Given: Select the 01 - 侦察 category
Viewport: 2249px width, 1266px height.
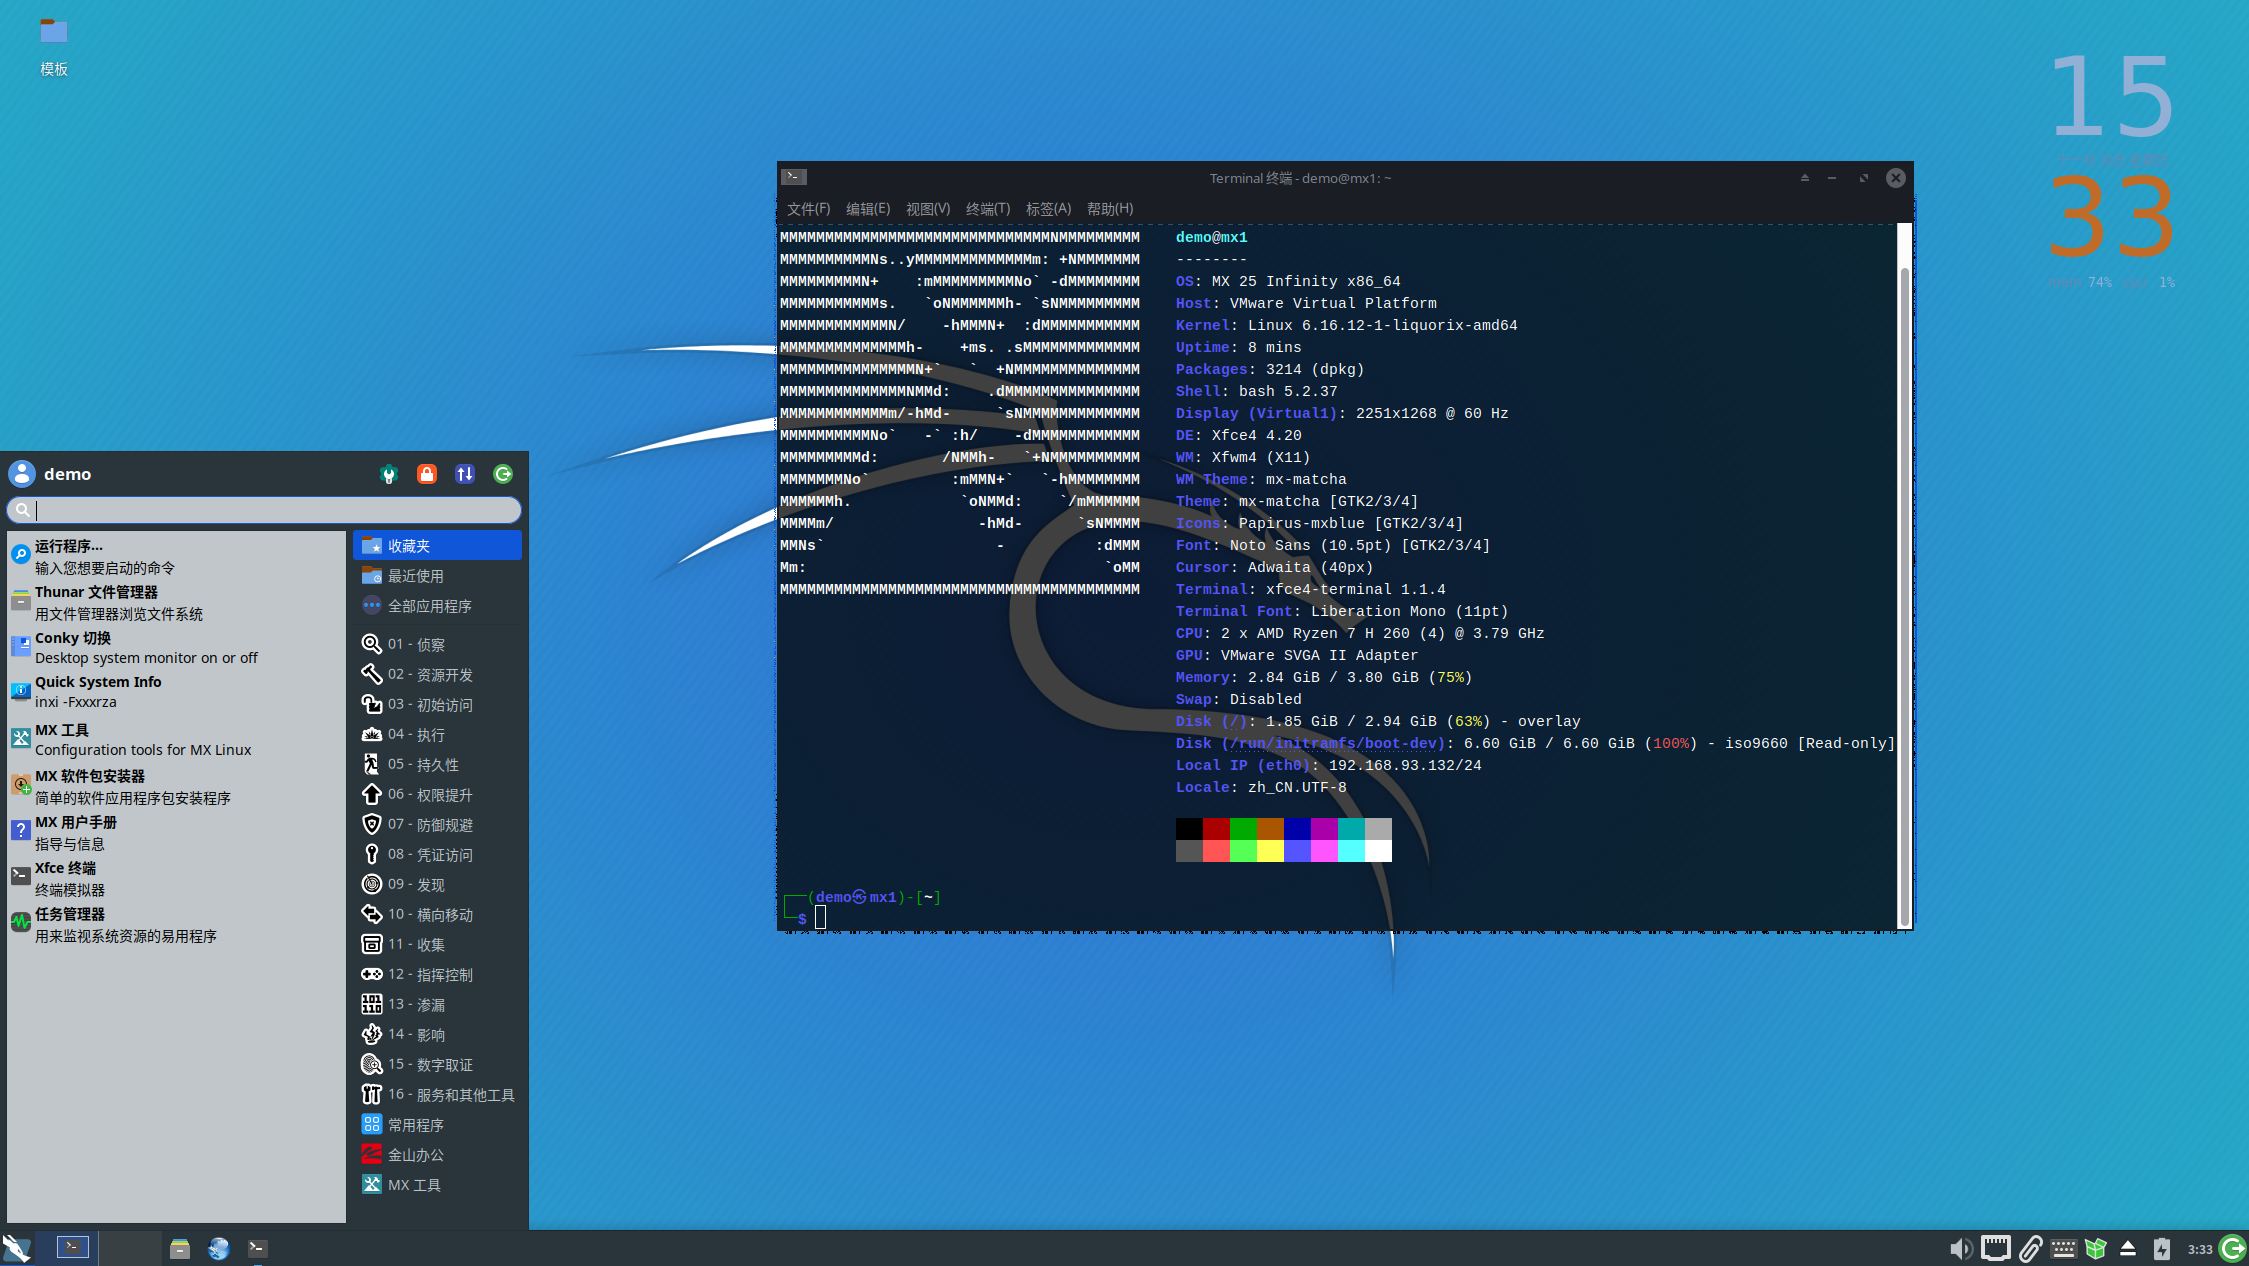Looking at the screenshot, I should point(437,644).
